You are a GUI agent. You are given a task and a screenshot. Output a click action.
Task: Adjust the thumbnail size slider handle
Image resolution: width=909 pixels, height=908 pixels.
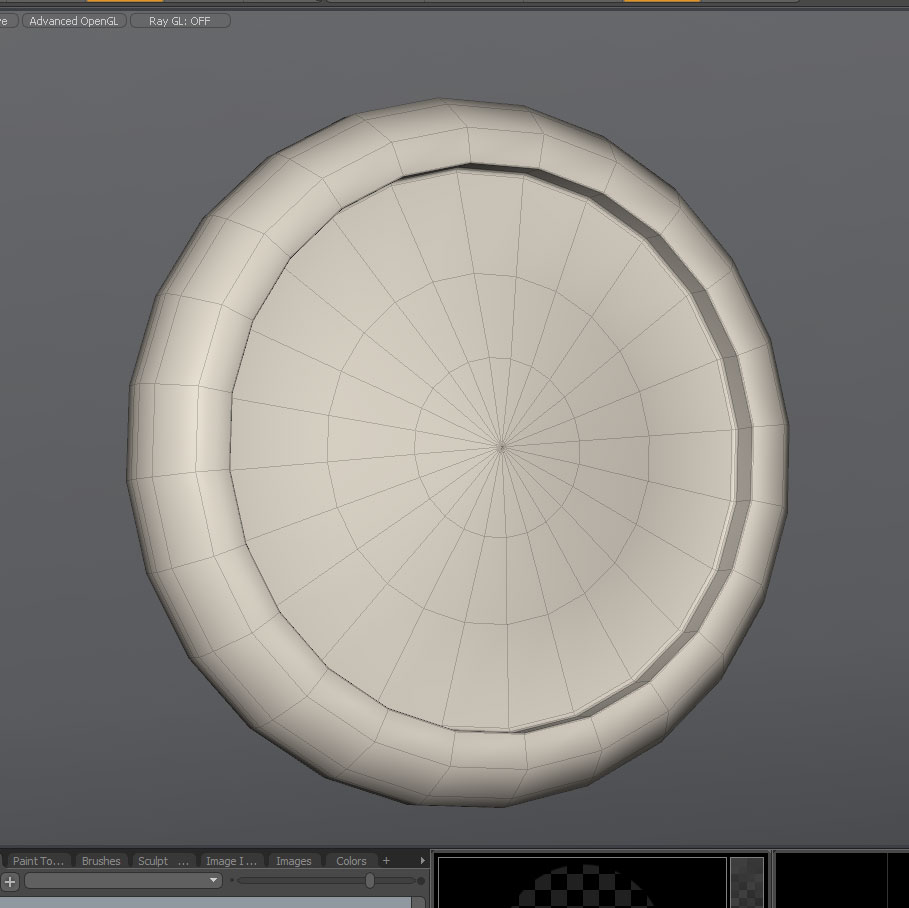pyautogui.click(x=369, y=881)
